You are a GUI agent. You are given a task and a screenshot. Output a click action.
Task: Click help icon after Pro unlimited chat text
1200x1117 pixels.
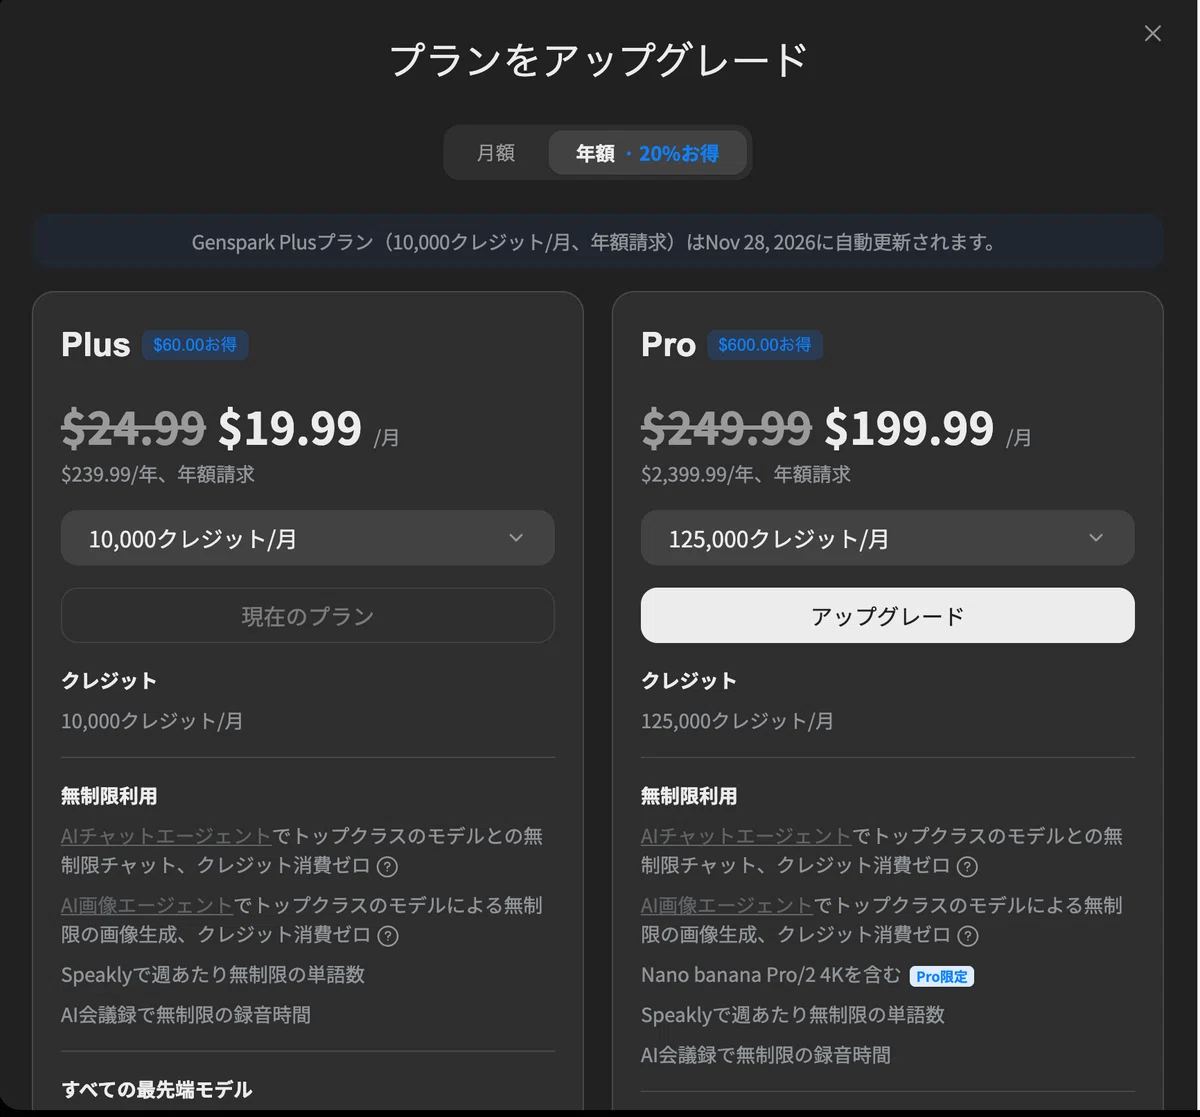click(967, 867)
